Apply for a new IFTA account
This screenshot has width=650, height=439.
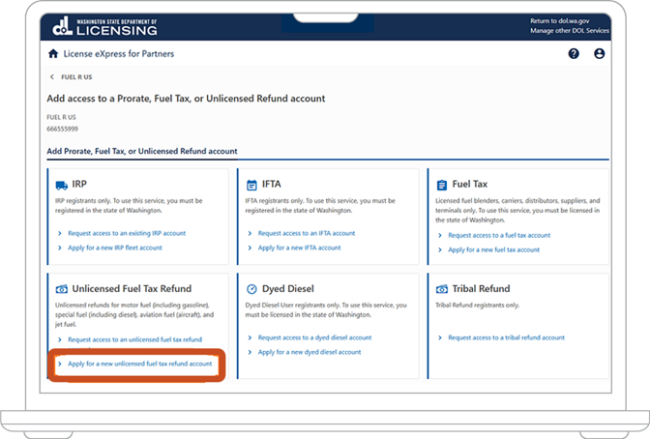pos(299,248)
